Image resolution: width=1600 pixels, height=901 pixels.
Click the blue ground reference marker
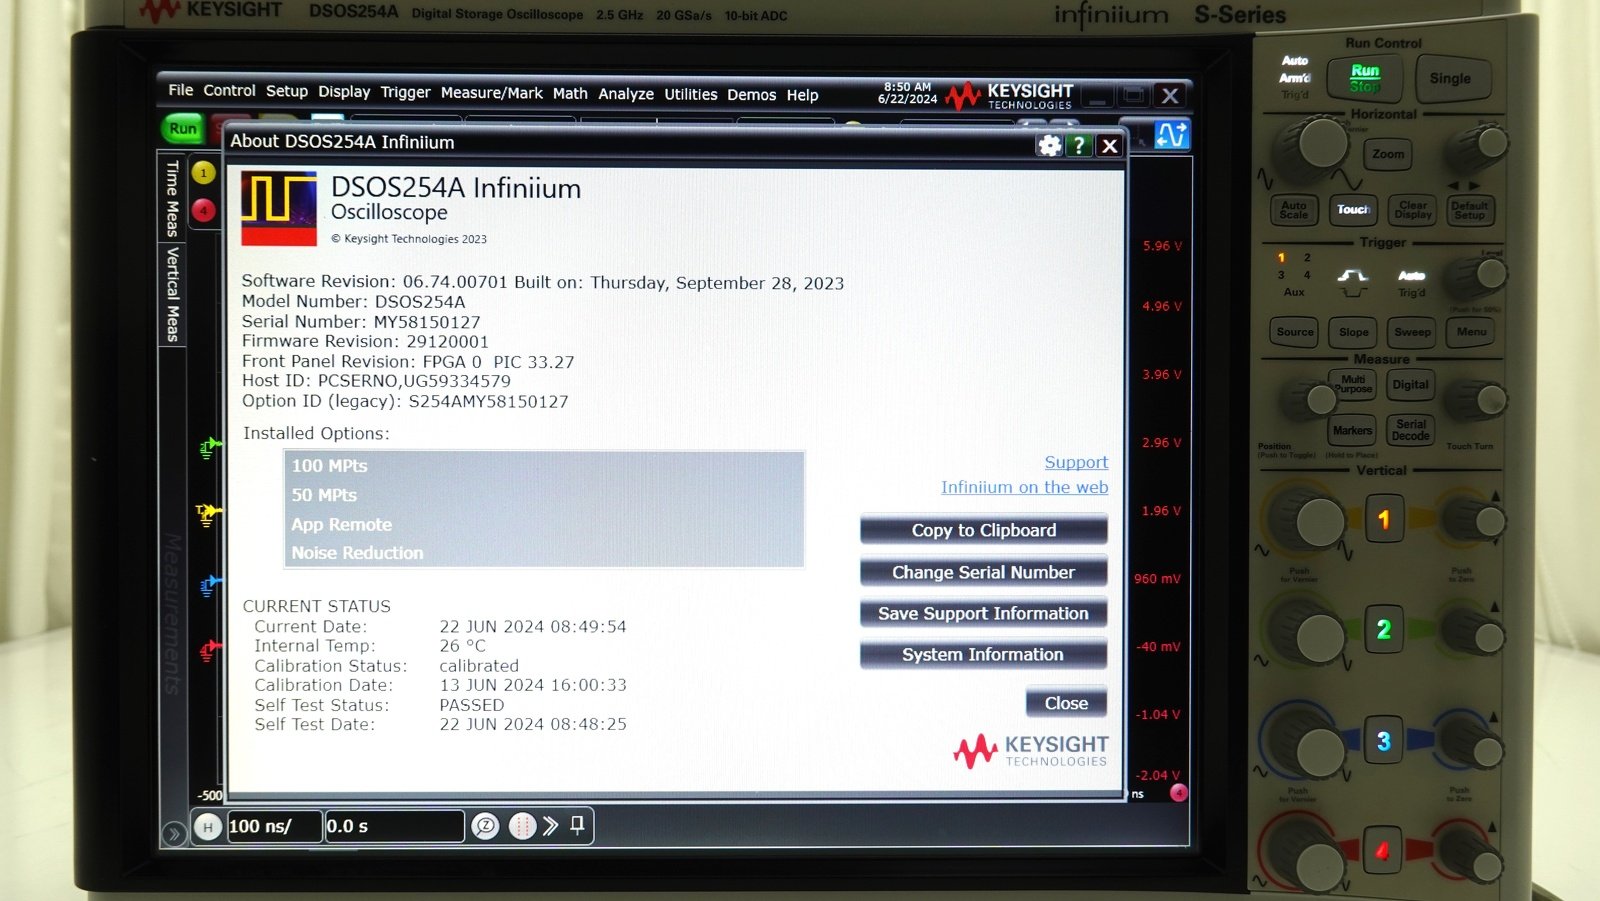pyautogui.click(x=209, y=586)
